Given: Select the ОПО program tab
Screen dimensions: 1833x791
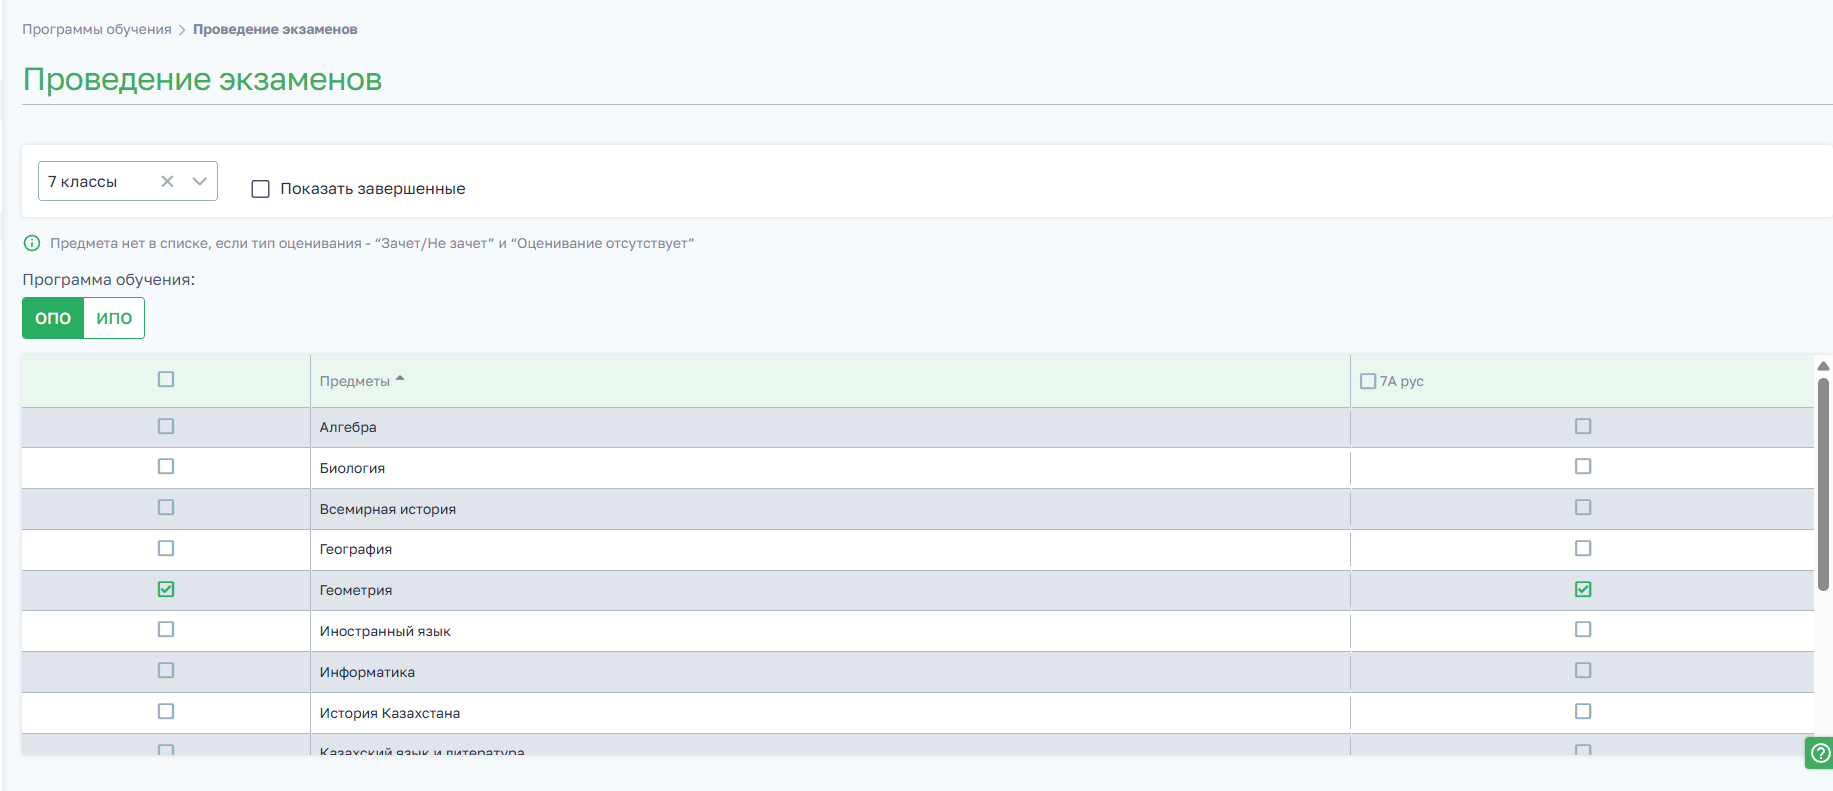Looking at the screenshot, I should [53, 318].
